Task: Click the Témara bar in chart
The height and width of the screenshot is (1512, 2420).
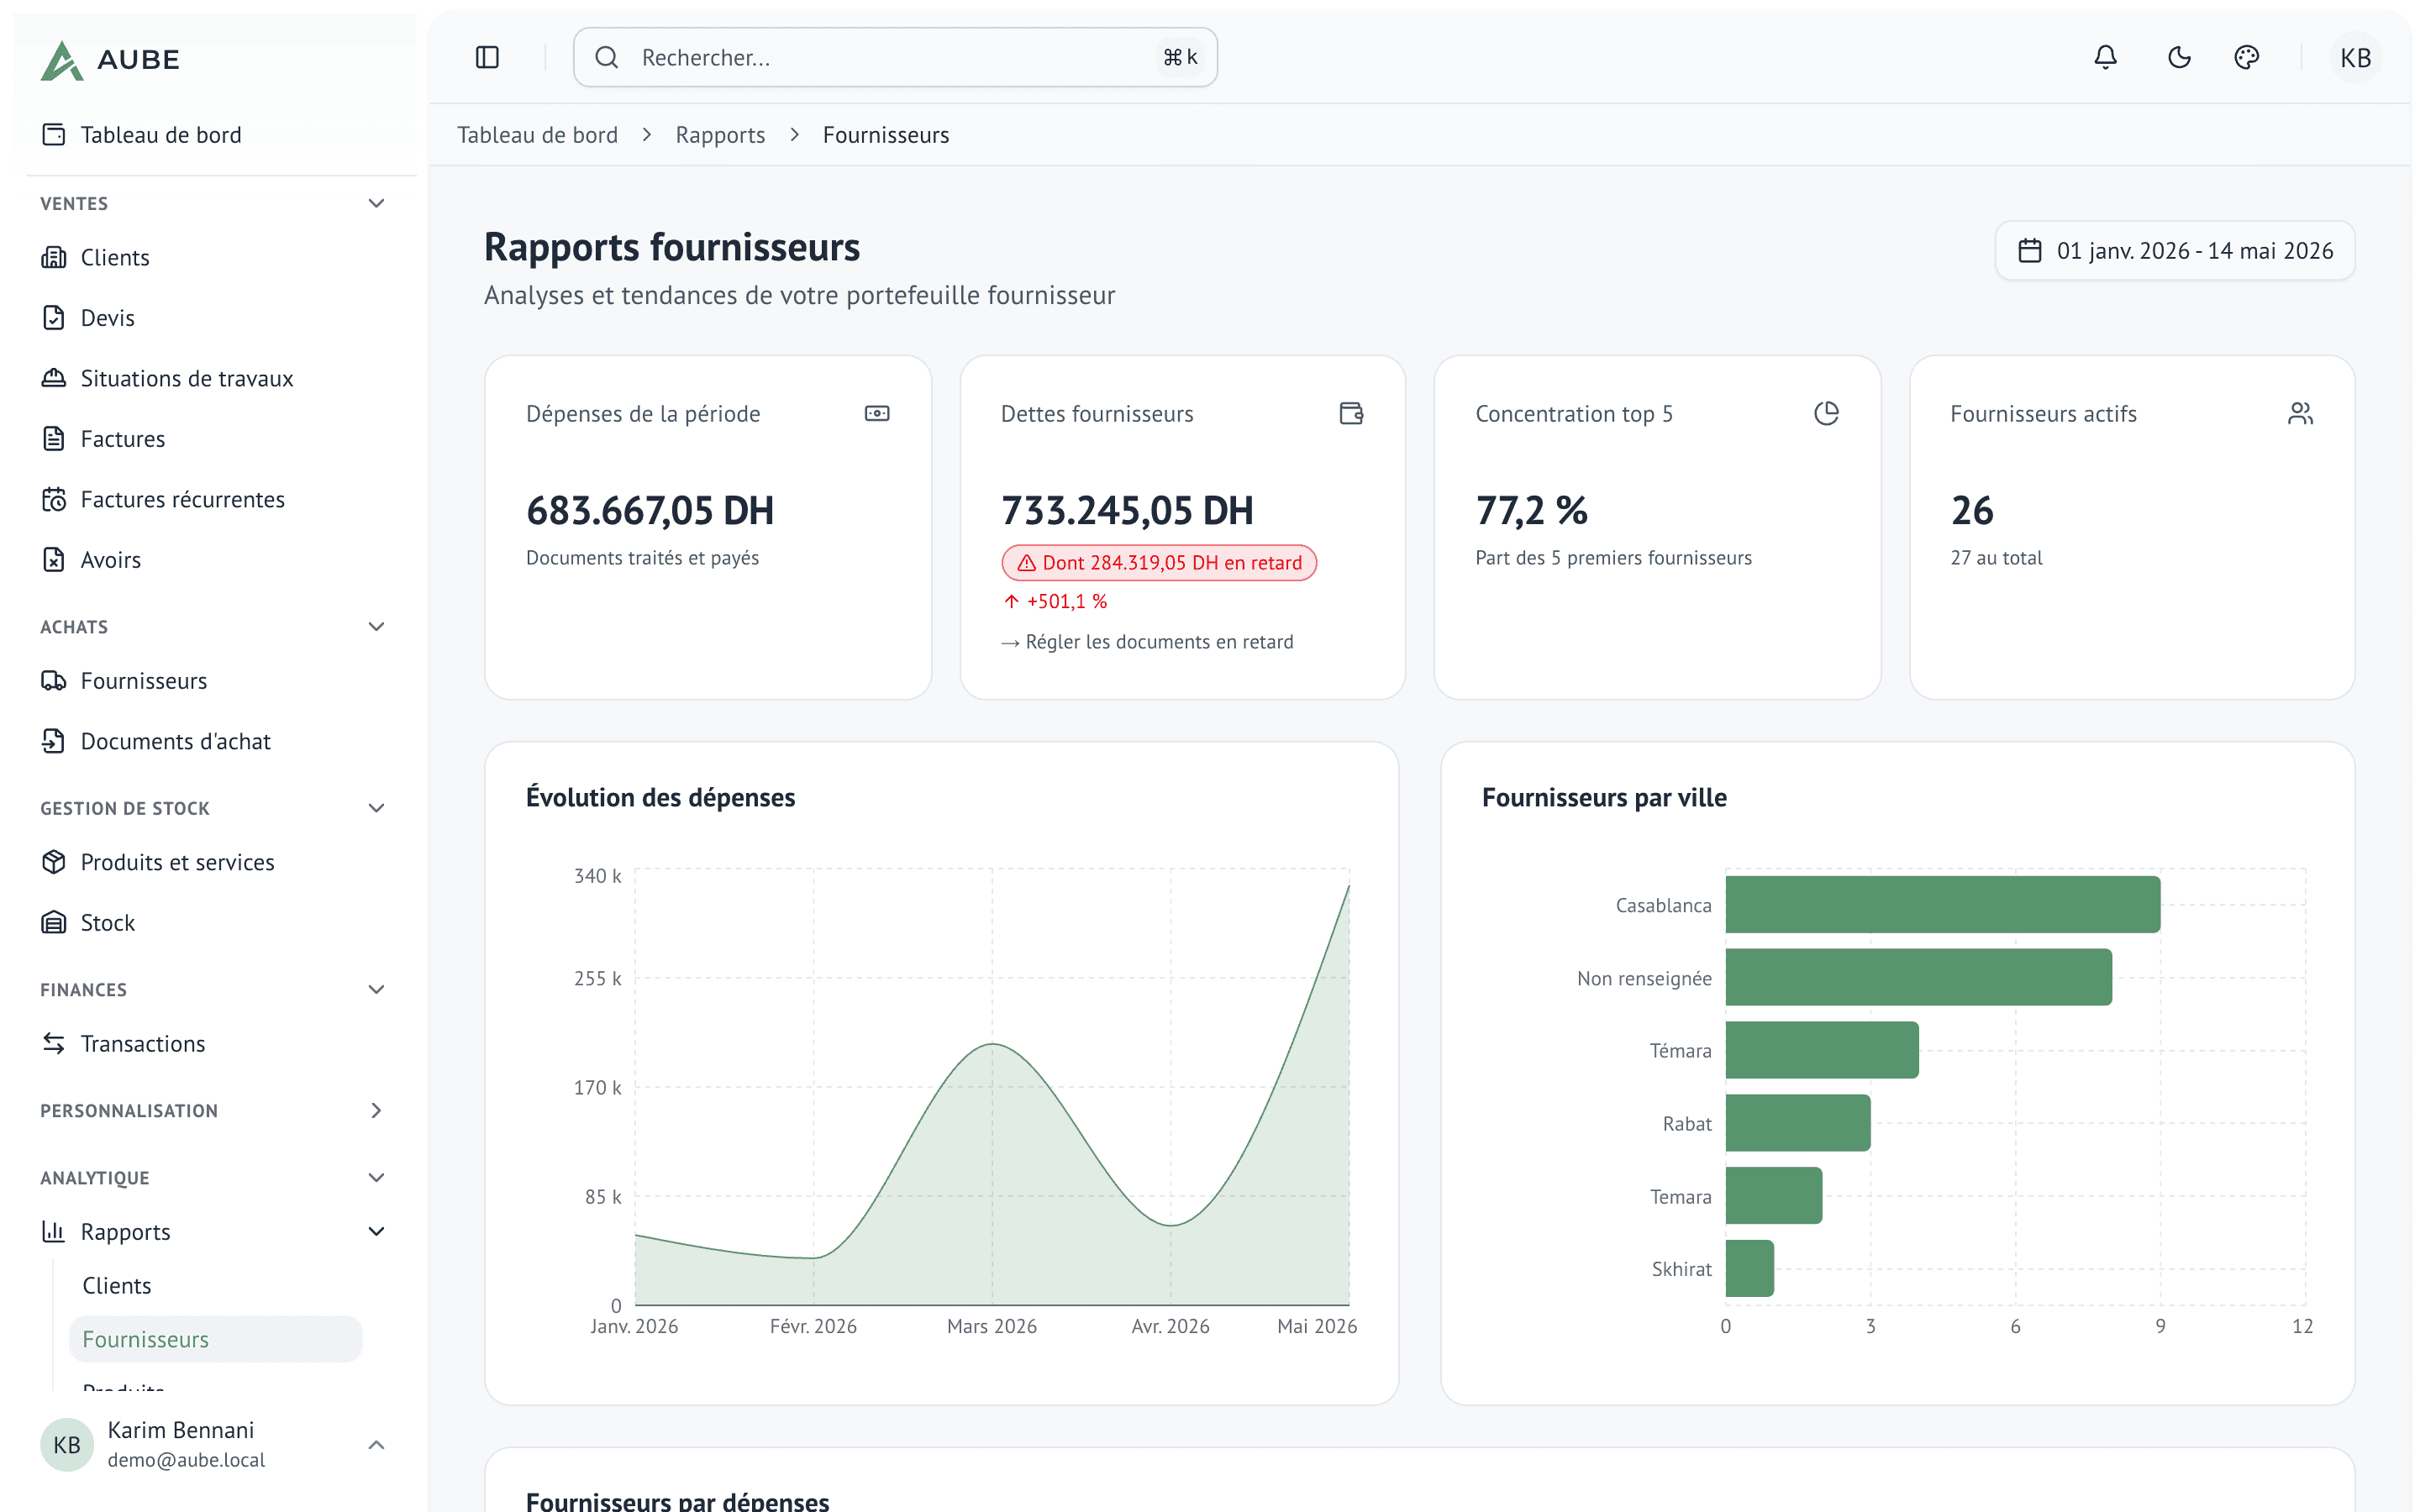Action: point(1822,1050)
